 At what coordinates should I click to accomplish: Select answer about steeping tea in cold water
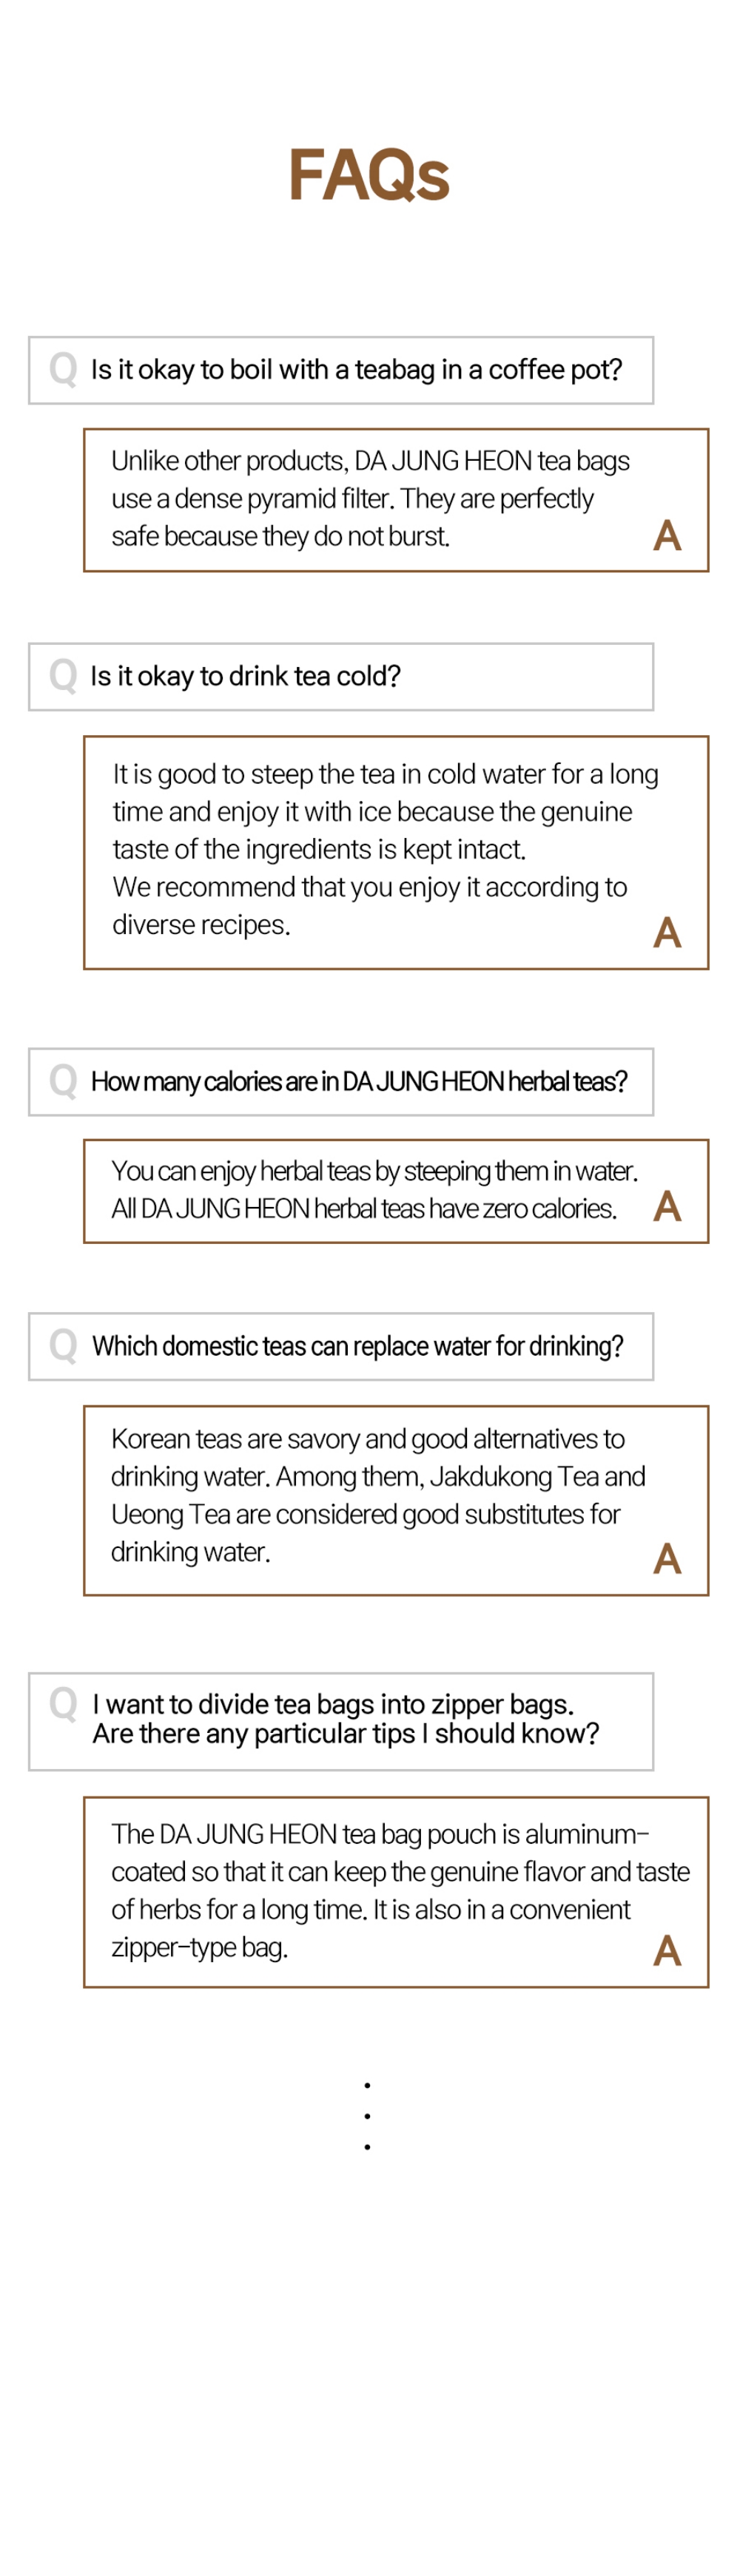(x=396, y=853)
